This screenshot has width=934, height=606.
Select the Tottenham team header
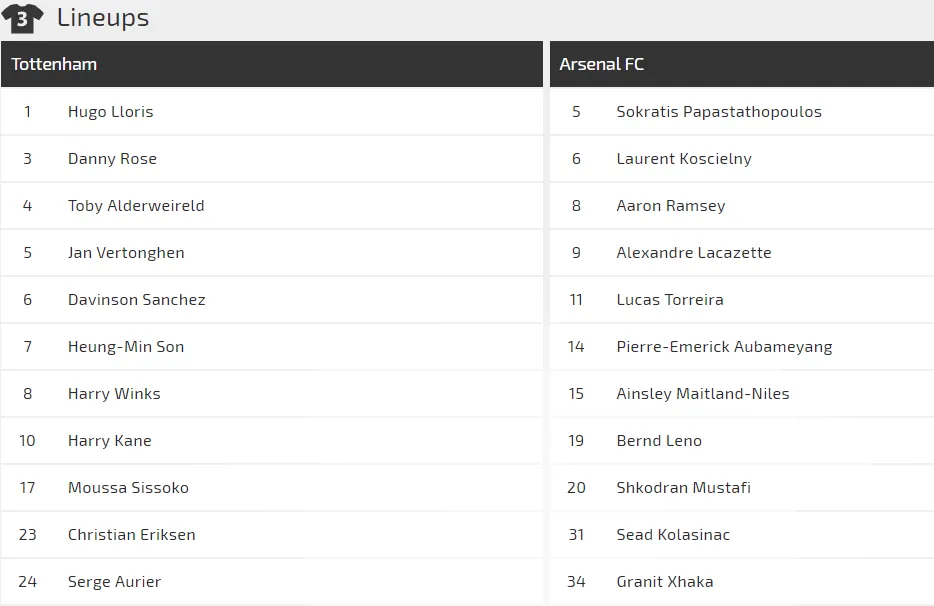click(x=54, y=64)
